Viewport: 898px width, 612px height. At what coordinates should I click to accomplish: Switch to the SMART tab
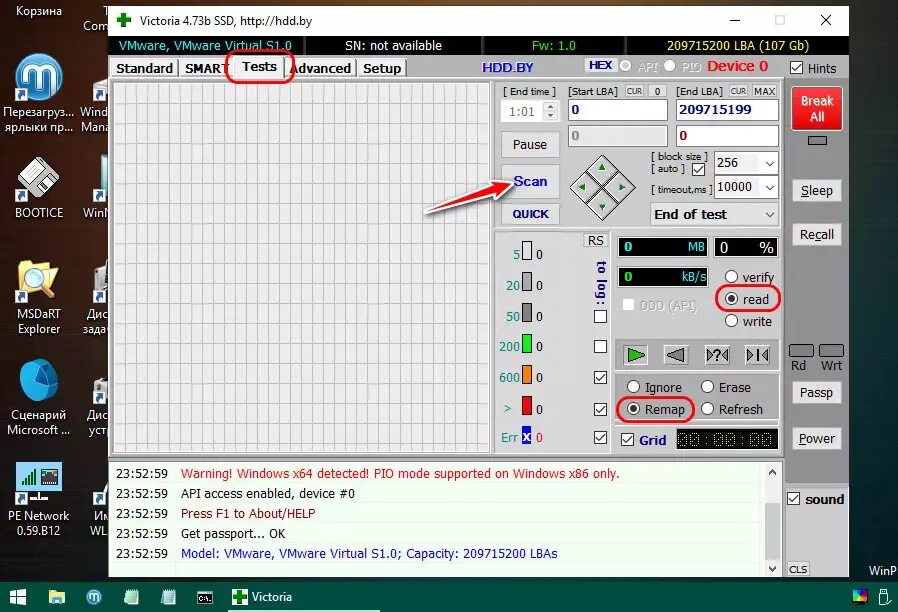206,68
